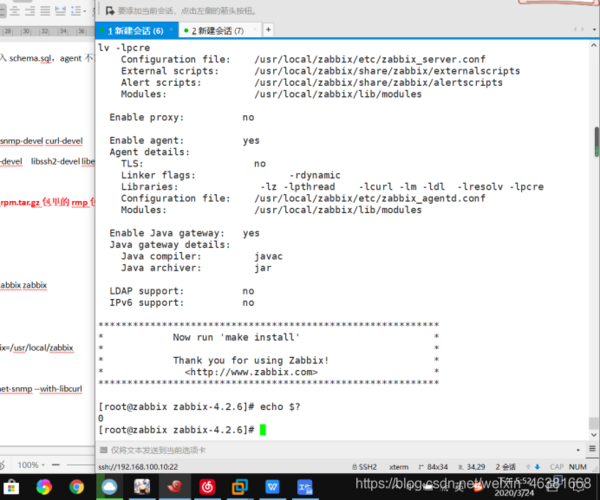Close the '2 新建会话 (7)' session tab
The width and height of the screenshot is (600, 500).
click(254, 30)
